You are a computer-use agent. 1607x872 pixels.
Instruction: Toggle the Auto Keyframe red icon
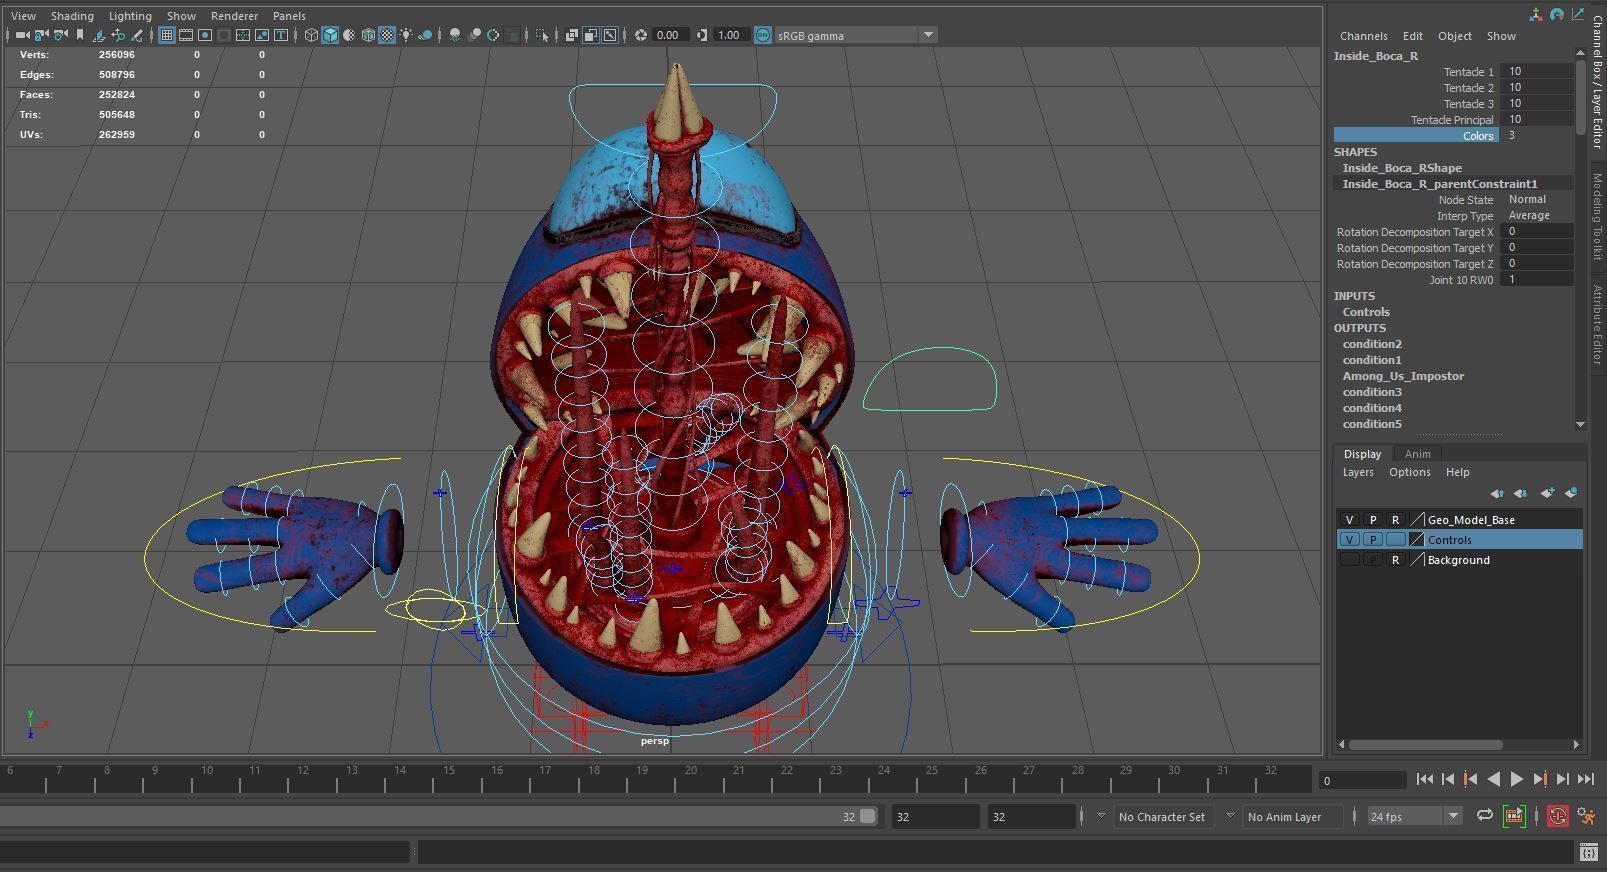[x=1557, y=816]
